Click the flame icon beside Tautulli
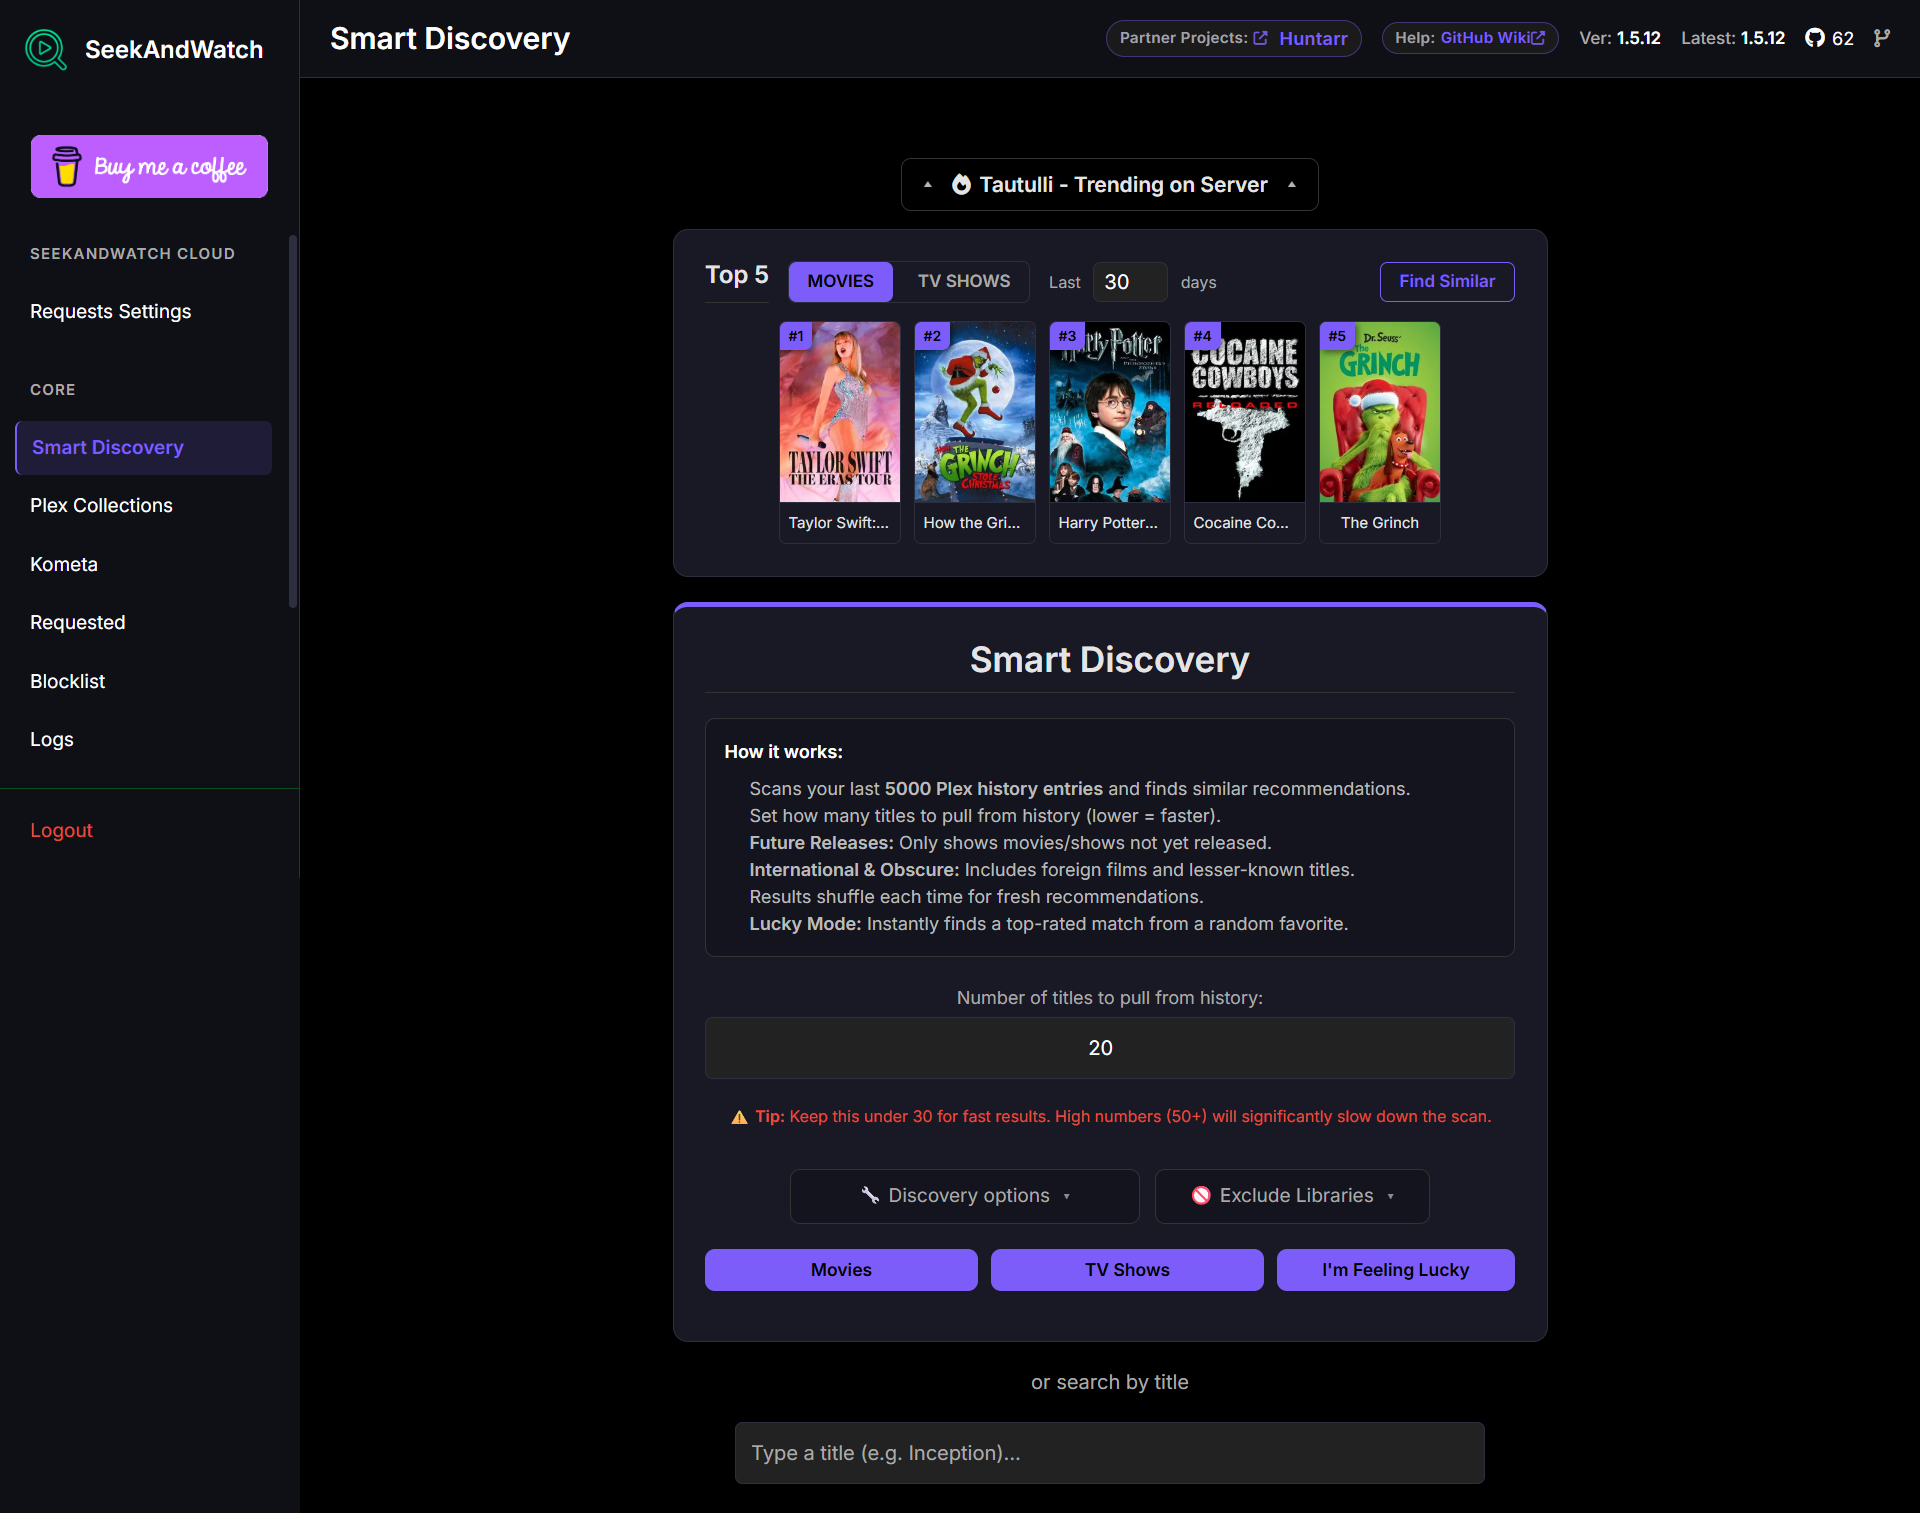Screen dimensions: 1920x1513 click(961, 184)
